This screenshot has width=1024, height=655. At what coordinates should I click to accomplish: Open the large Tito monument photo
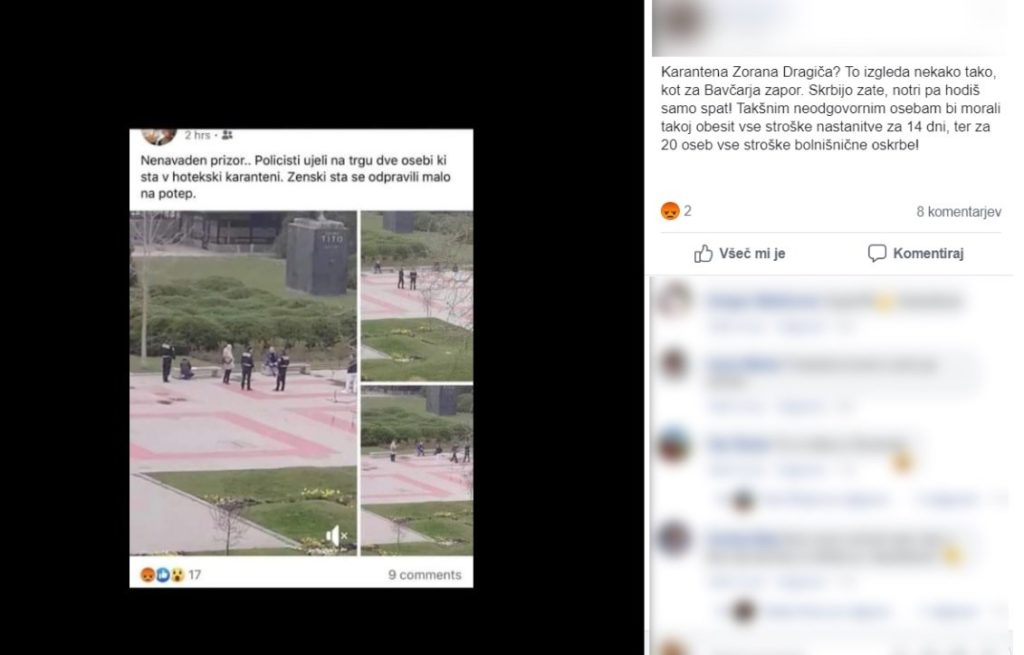coord(244,383)
